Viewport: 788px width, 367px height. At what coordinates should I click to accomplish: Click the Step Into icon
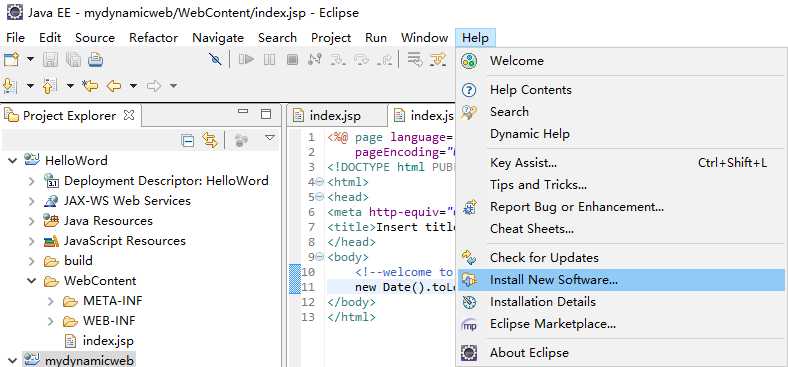click(338, 60)
